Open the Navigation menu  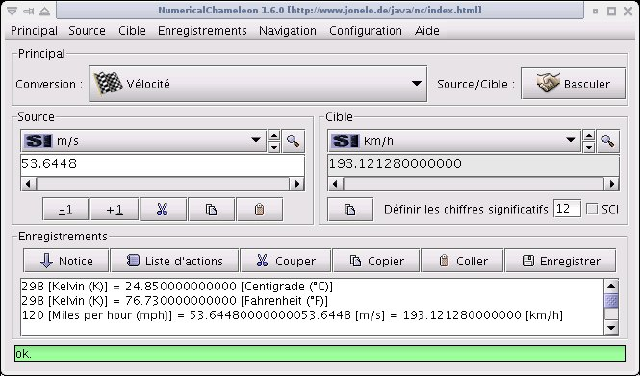tap(288, 31)
